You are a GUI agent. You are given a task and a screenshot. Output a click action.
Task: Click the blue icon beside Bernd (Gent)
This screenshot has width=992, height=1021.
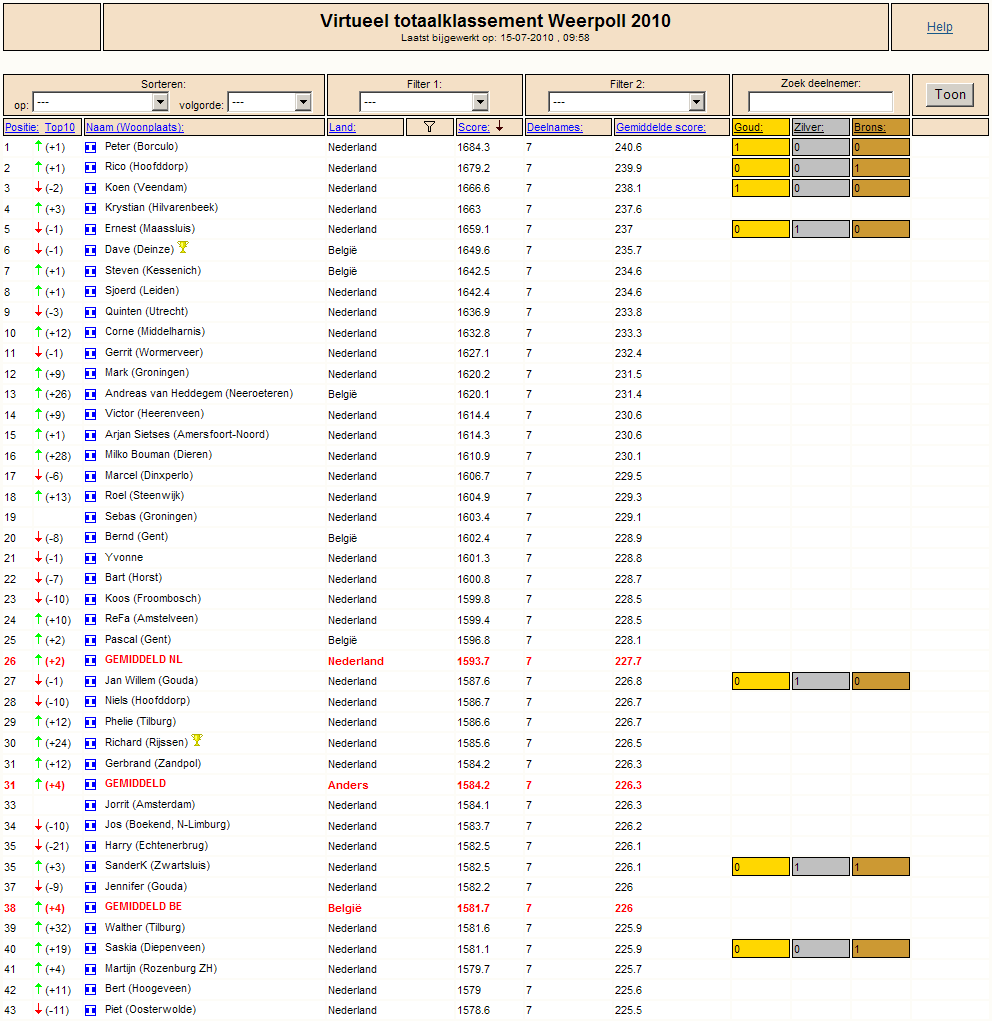click(91, 538)
